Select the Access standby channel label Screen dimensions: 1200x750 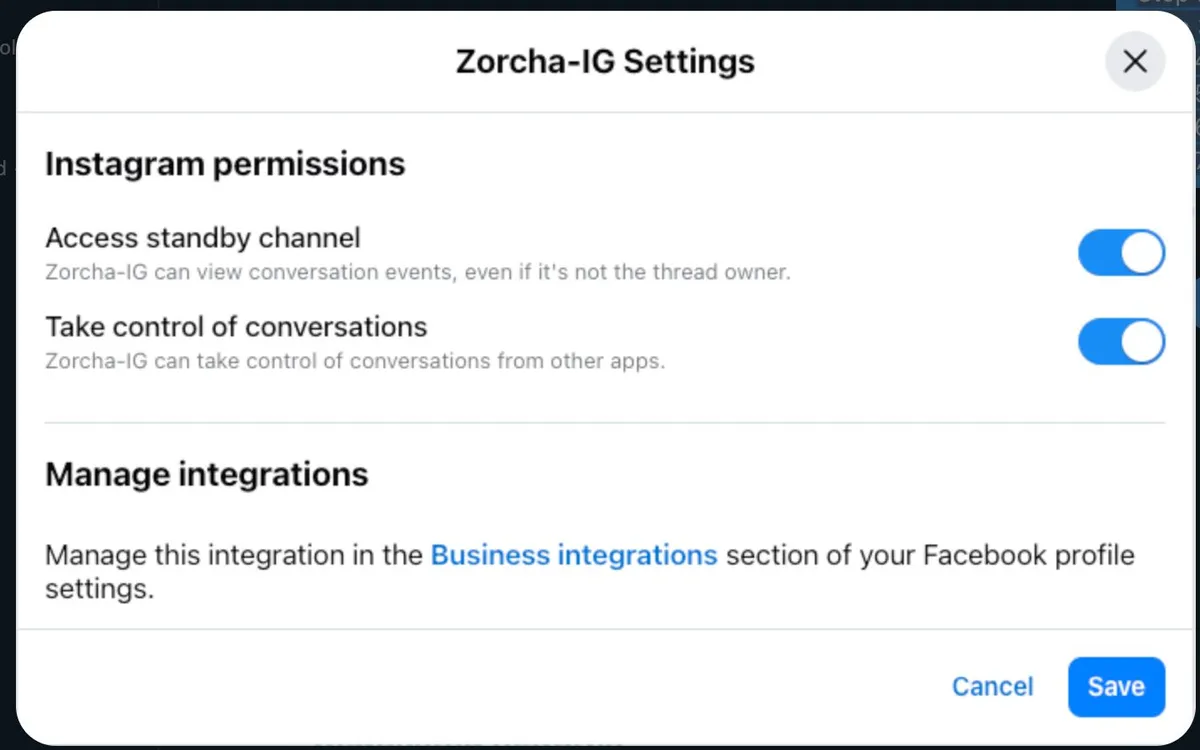(x=203, y=238)
